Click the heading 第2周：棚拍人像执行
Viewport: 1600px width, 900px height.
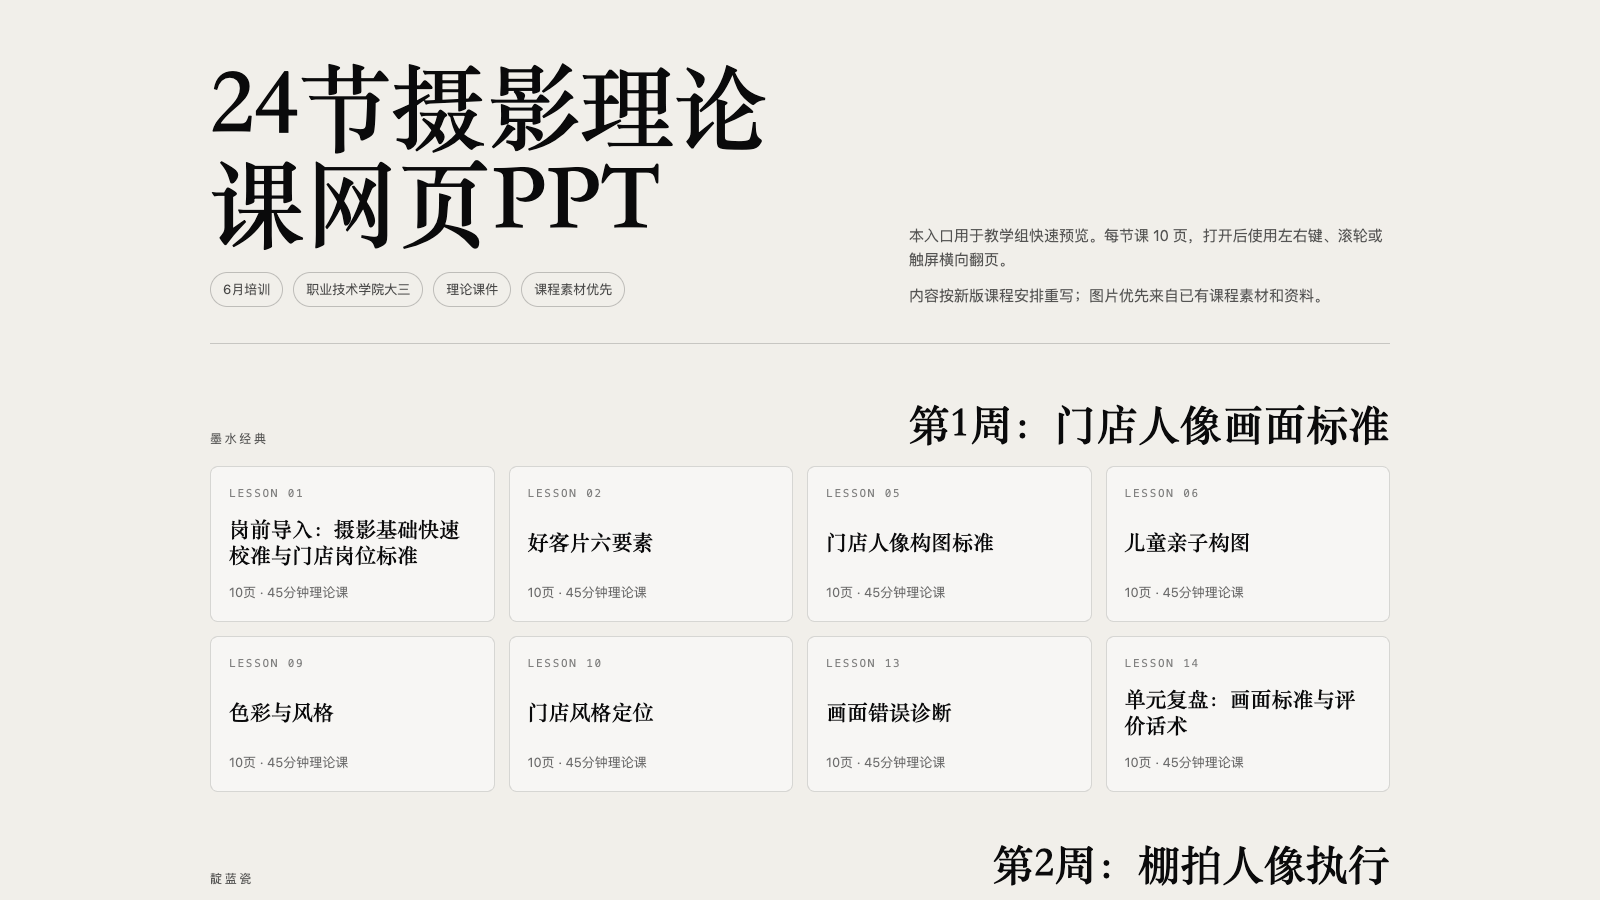point(1191,865)
